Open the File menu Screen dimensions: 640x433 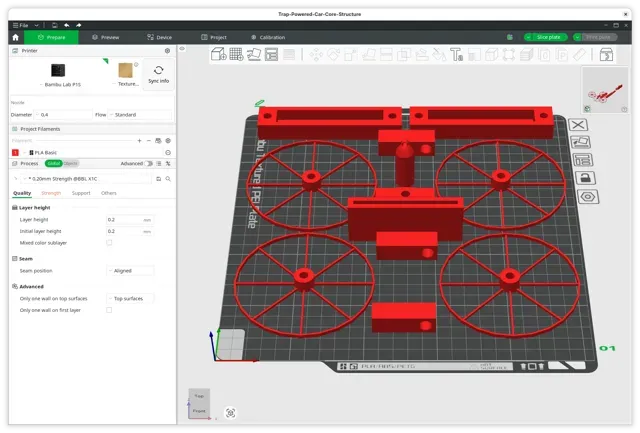click(x=20, y=25)
